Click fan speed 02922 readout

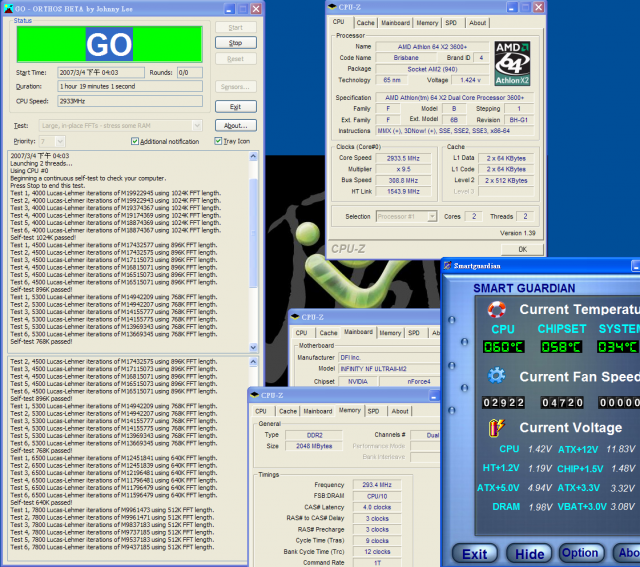click(503, 402)
